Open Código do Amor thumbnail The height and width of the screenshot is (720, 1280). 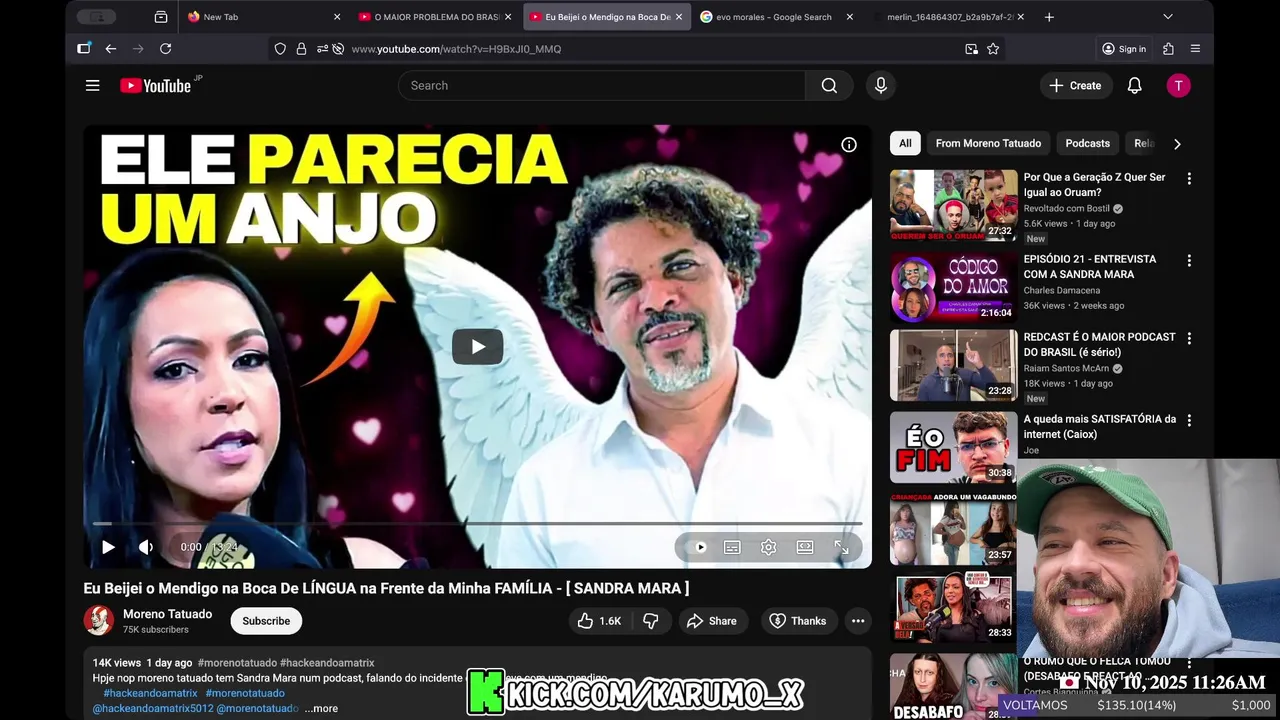(954, 287)
